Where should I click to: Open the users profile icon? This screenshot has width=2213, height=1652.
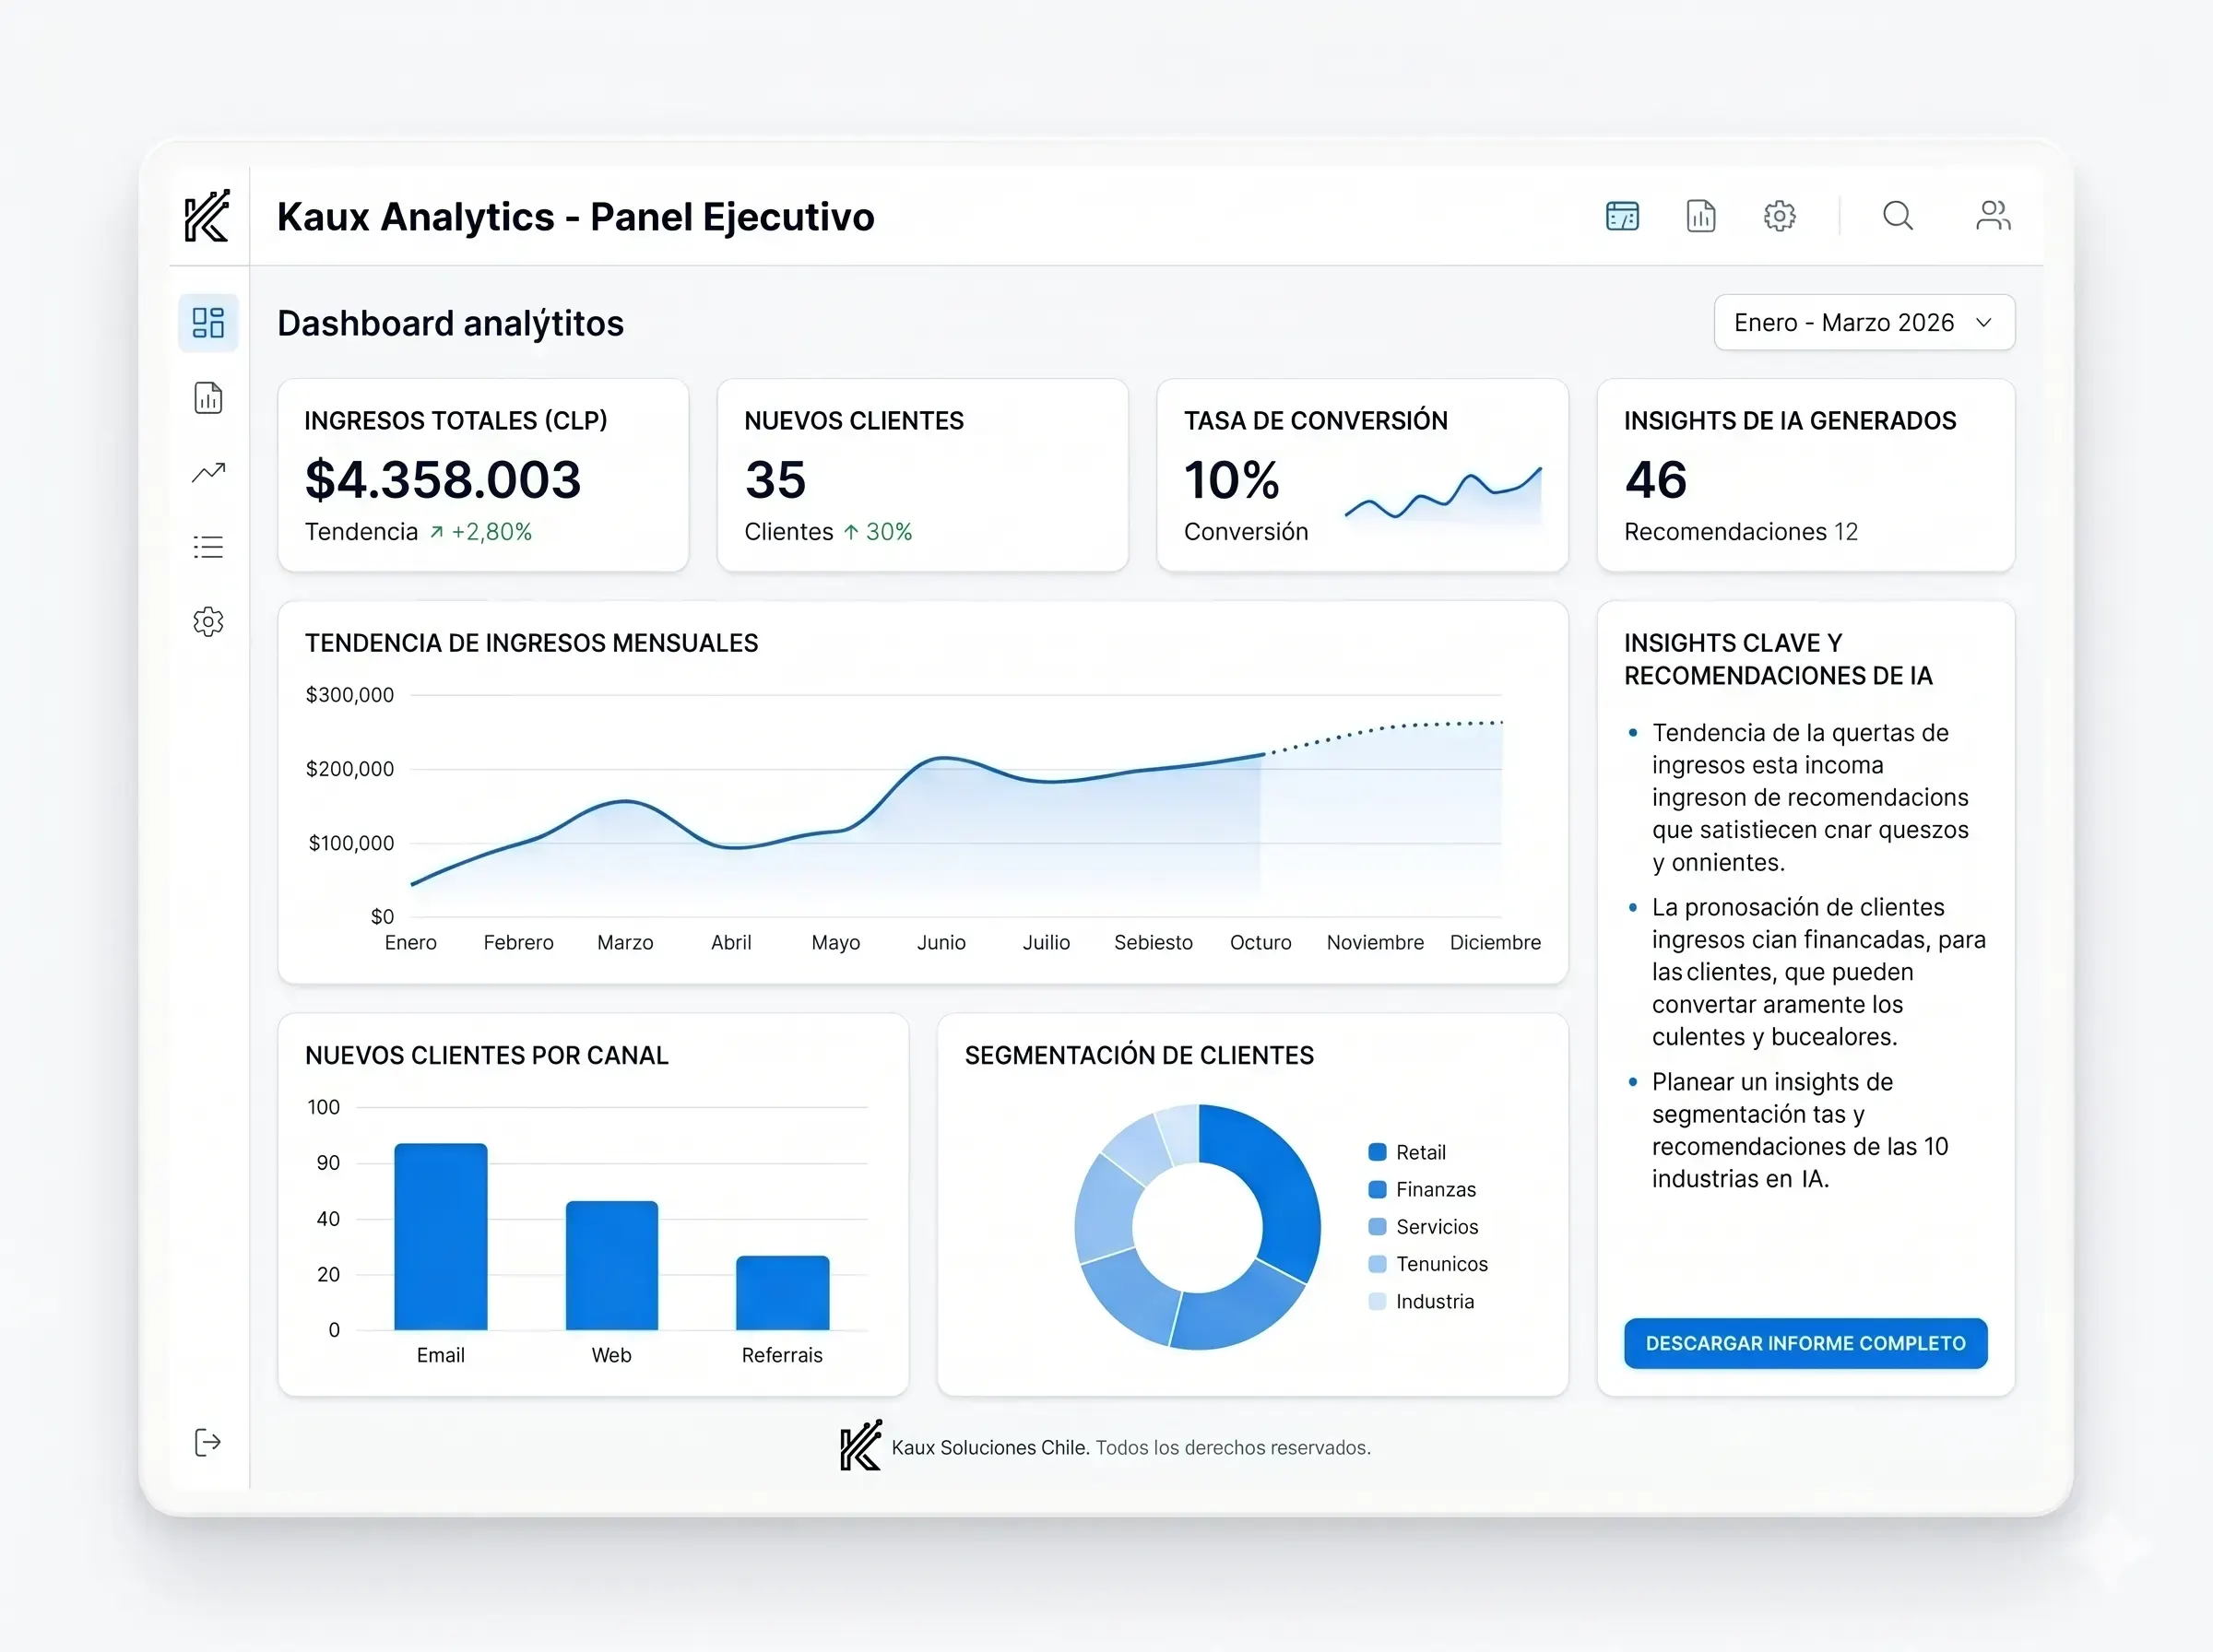click(1992, 216)
